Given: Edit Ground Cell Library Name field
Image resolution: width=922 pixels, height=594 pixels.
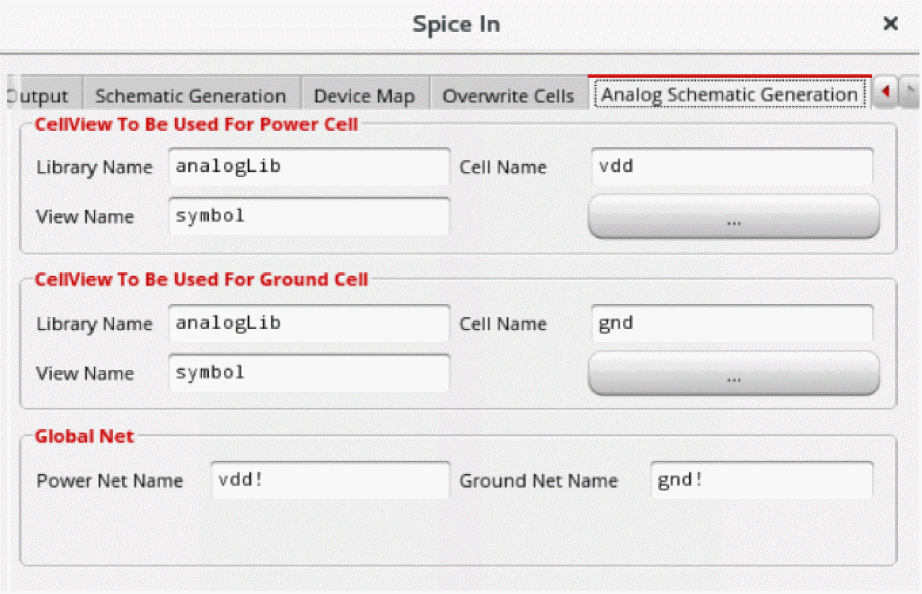Looking at the screenshot, I should [308, 324].
